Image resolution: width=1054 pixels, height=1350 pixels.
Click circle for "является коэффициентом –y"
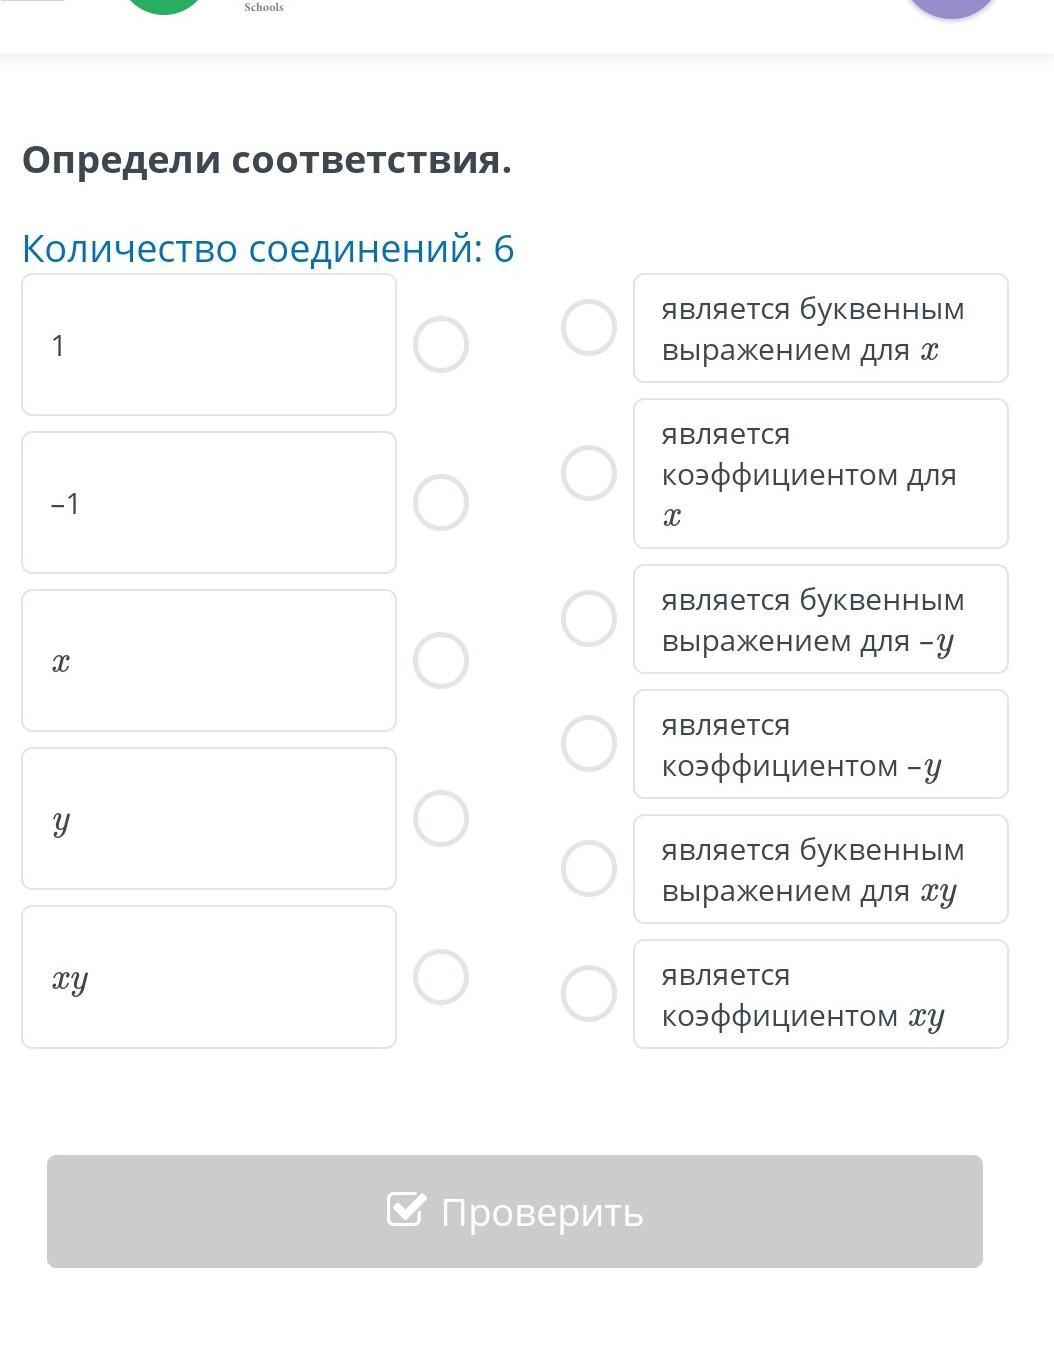589,743
